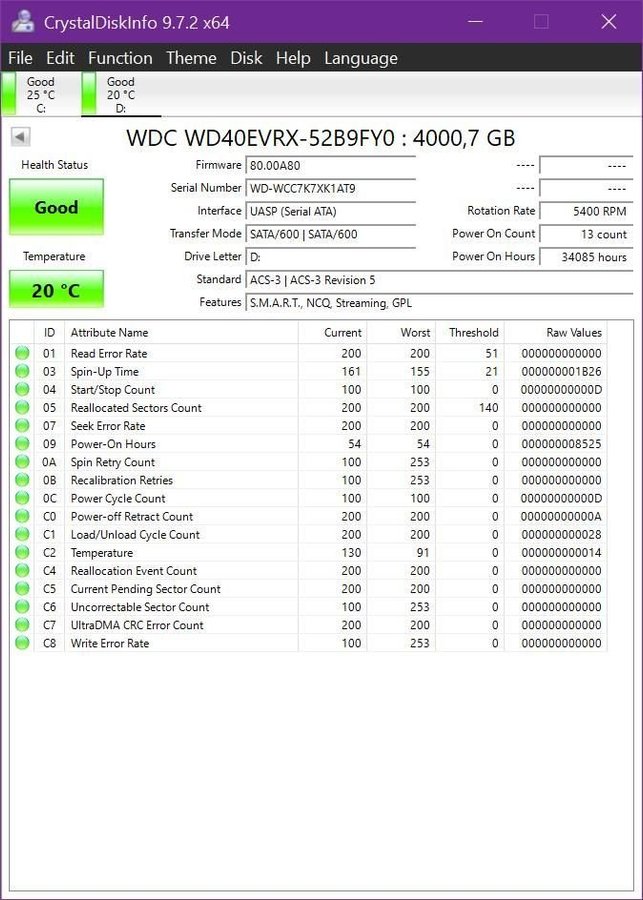Open the Function menu
643x900 pixels.
coord(120,58)
